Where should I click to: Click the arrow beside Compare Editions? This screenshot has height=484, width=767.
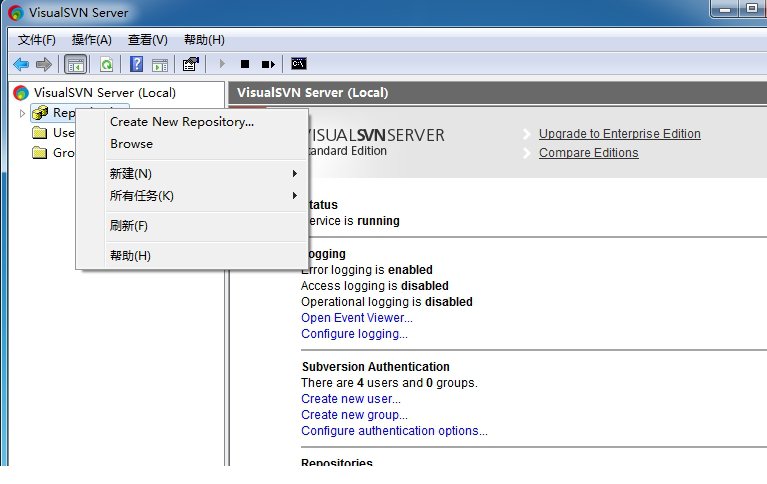tap(527, 153)
